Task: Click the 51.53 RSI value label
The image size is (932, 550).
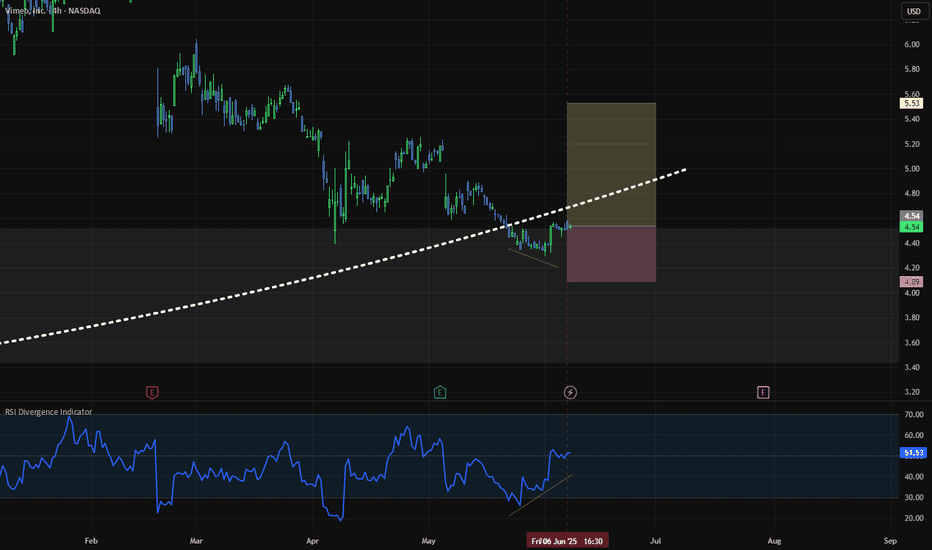Action: pos(913,453)
